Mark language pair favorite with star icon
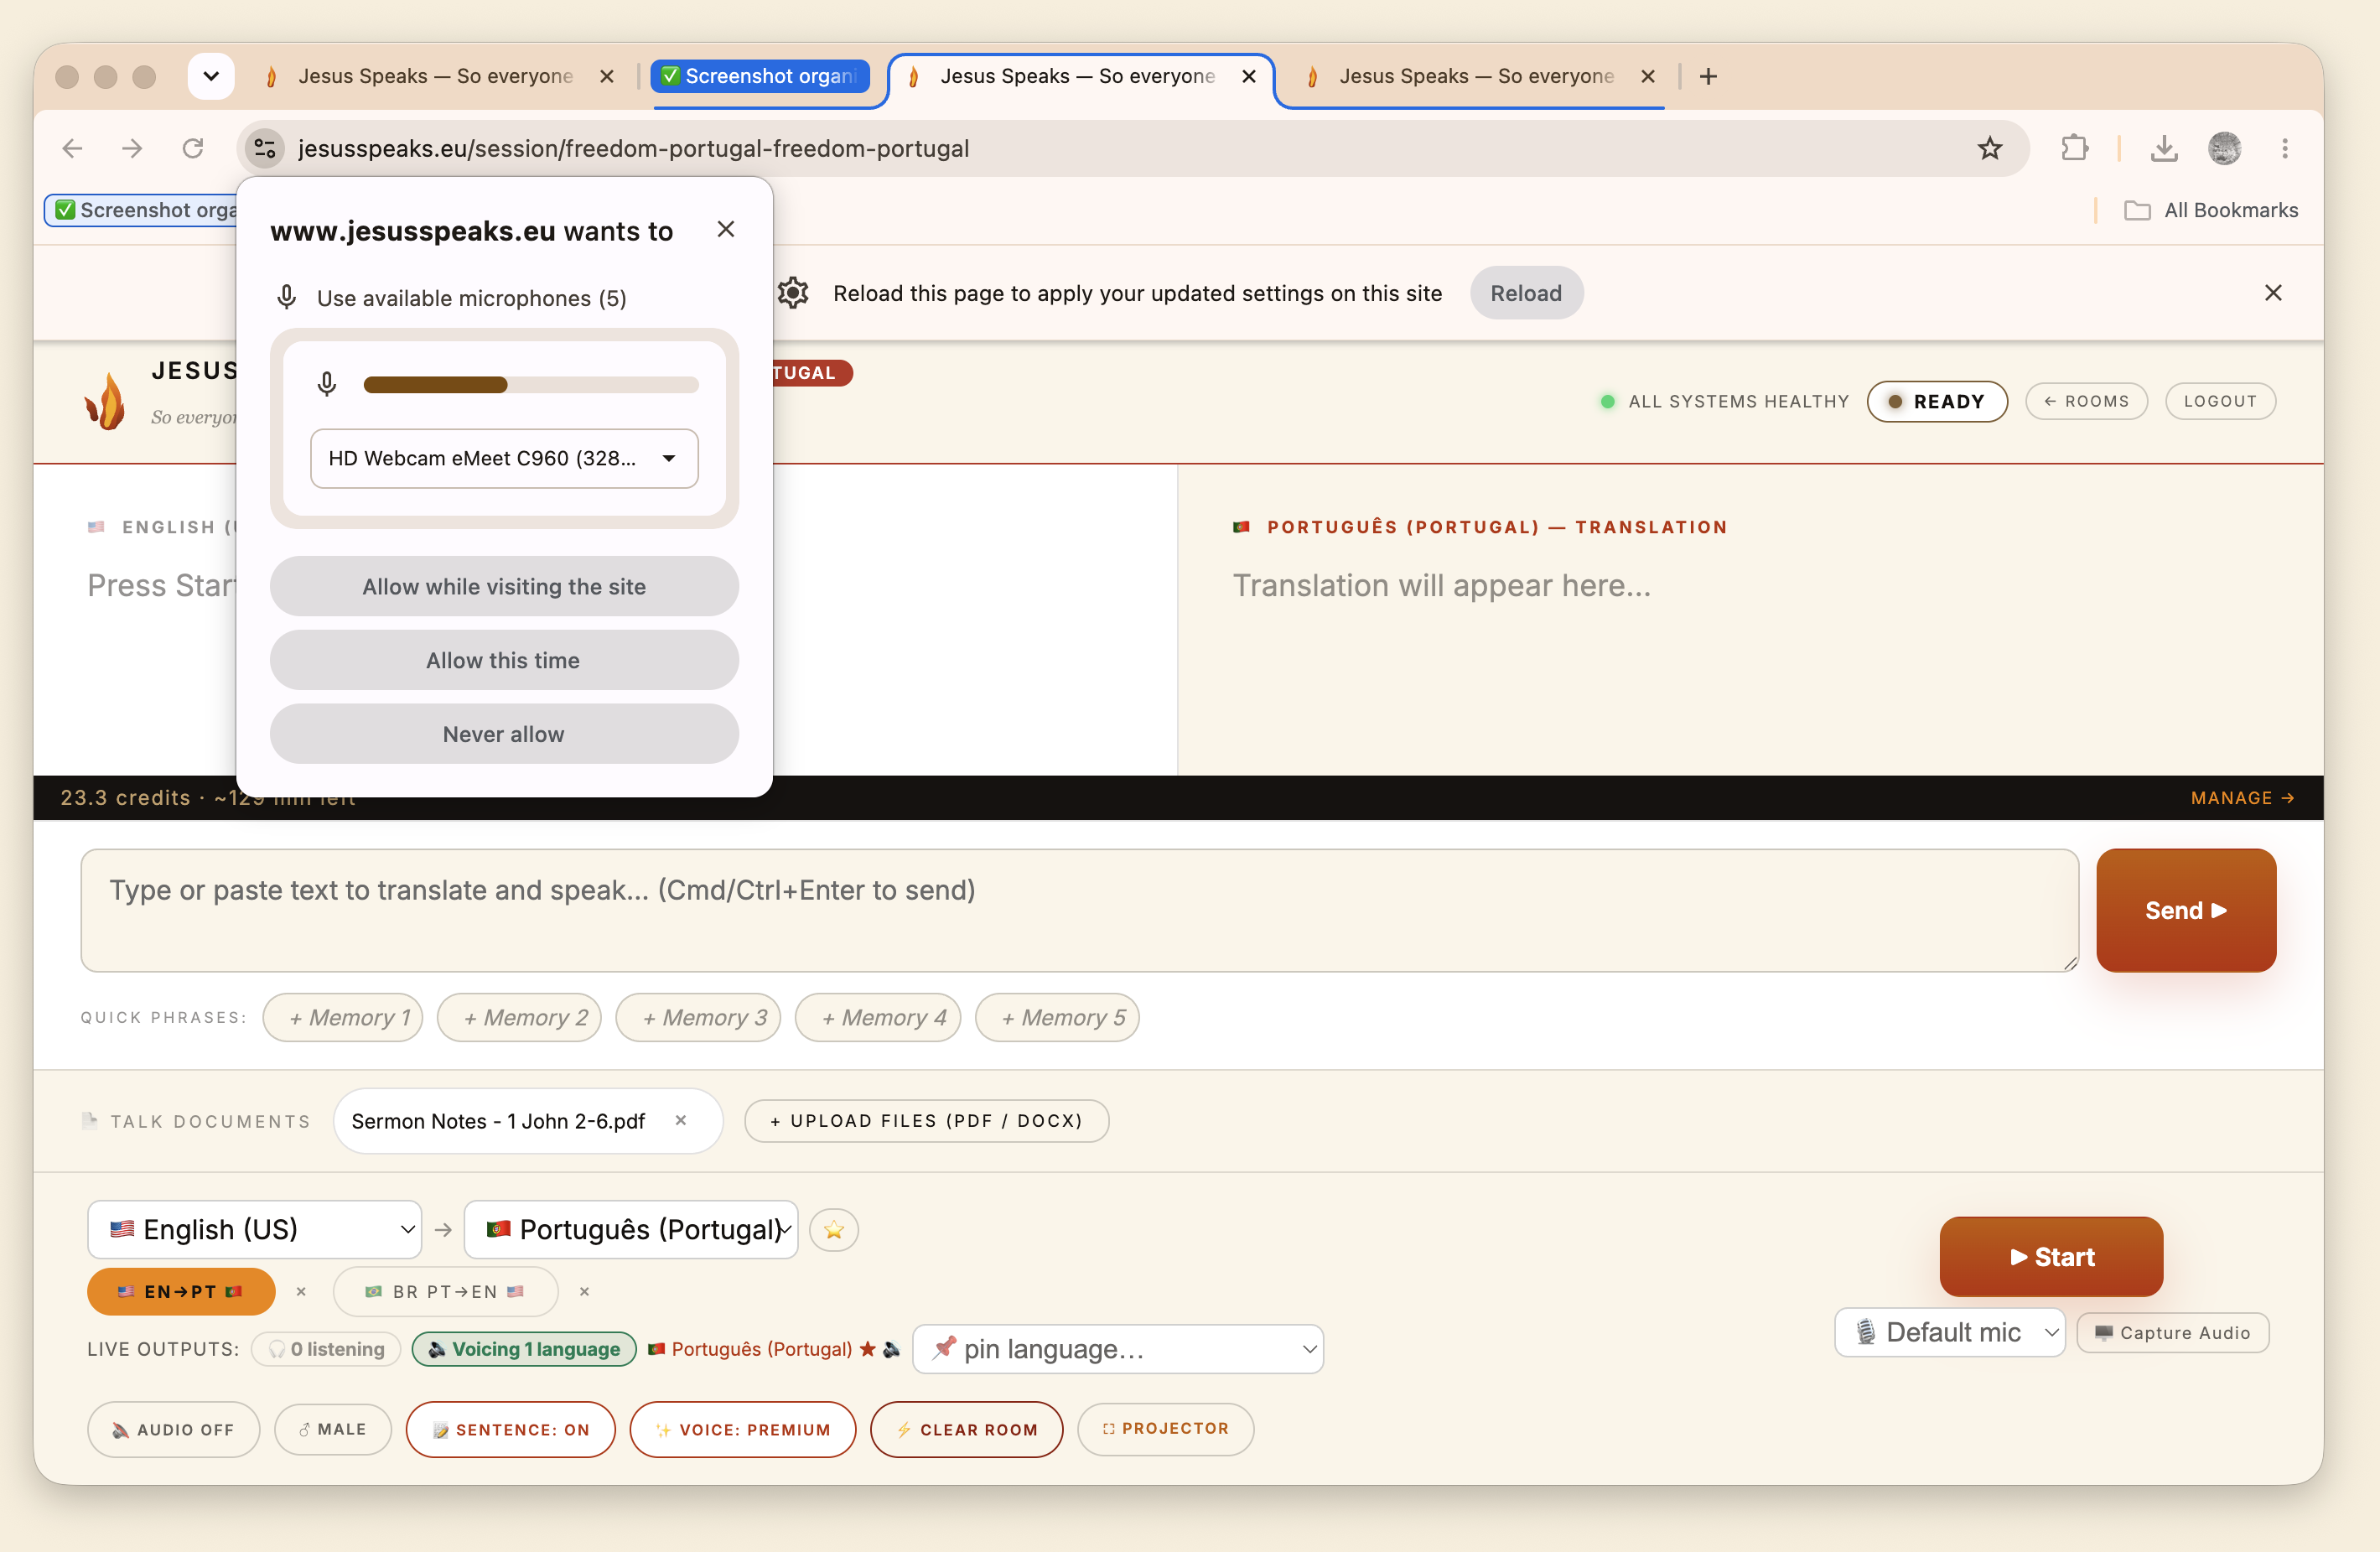Screen dimensions: 2380x1552 (x=834, y=1230)
